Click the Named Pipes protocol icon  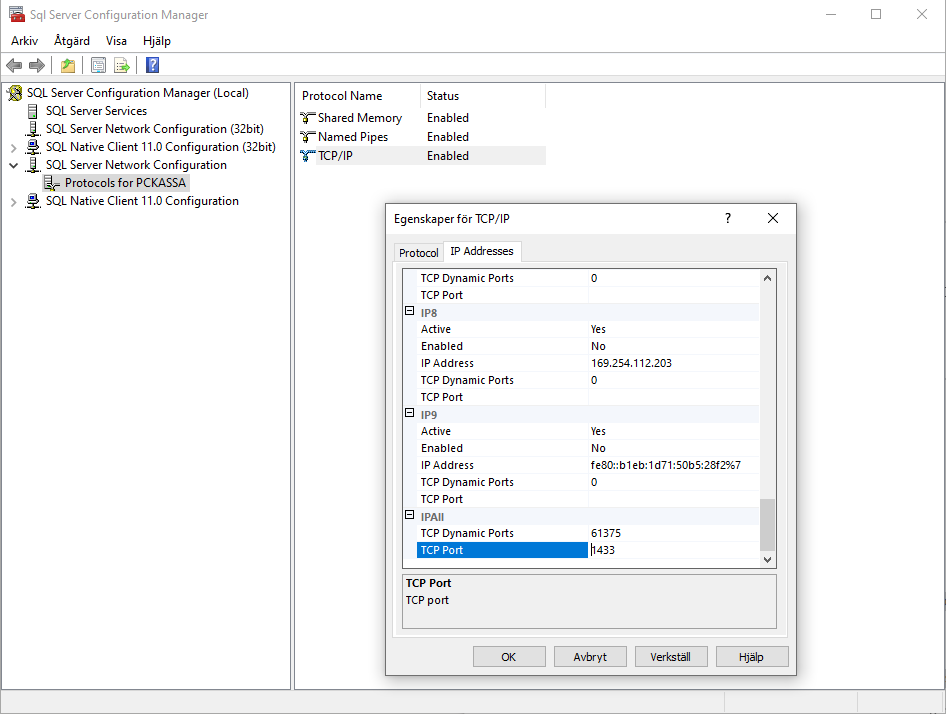coord(308,137)
